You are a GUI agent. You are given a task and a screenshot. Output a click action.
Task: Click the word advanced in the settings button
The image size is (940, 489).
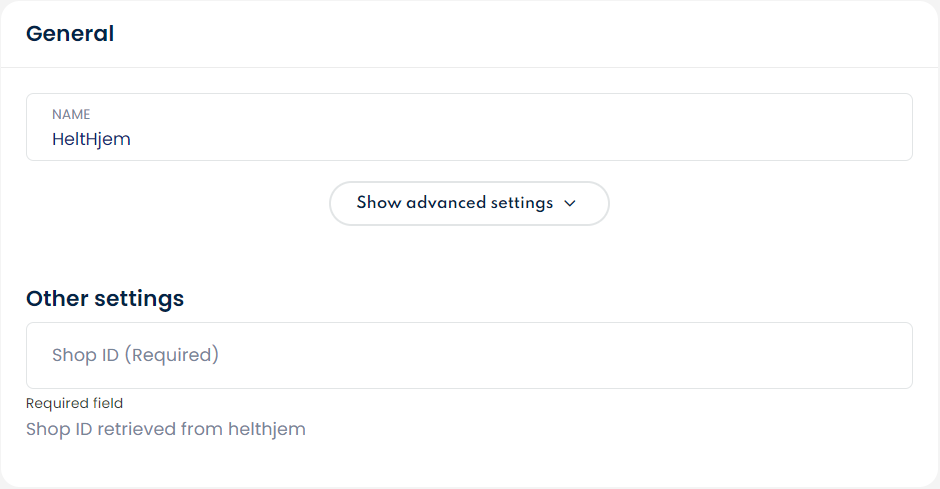point(446,203)
